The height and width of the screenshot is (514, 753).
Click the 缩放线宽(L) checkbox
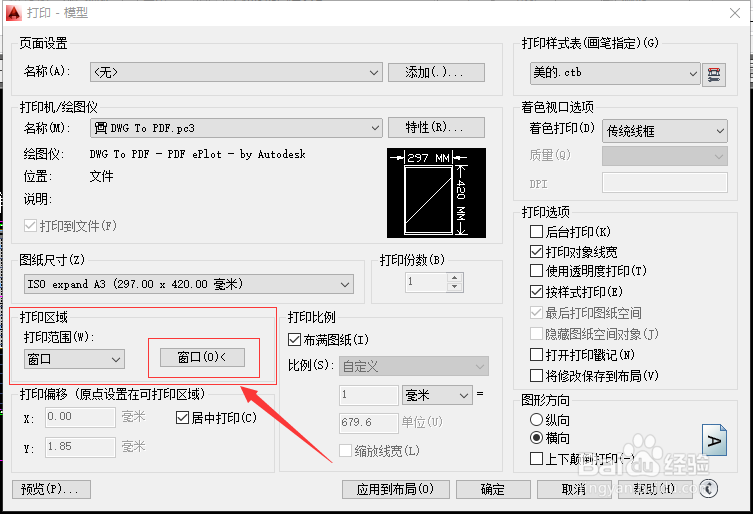(345, 451)
